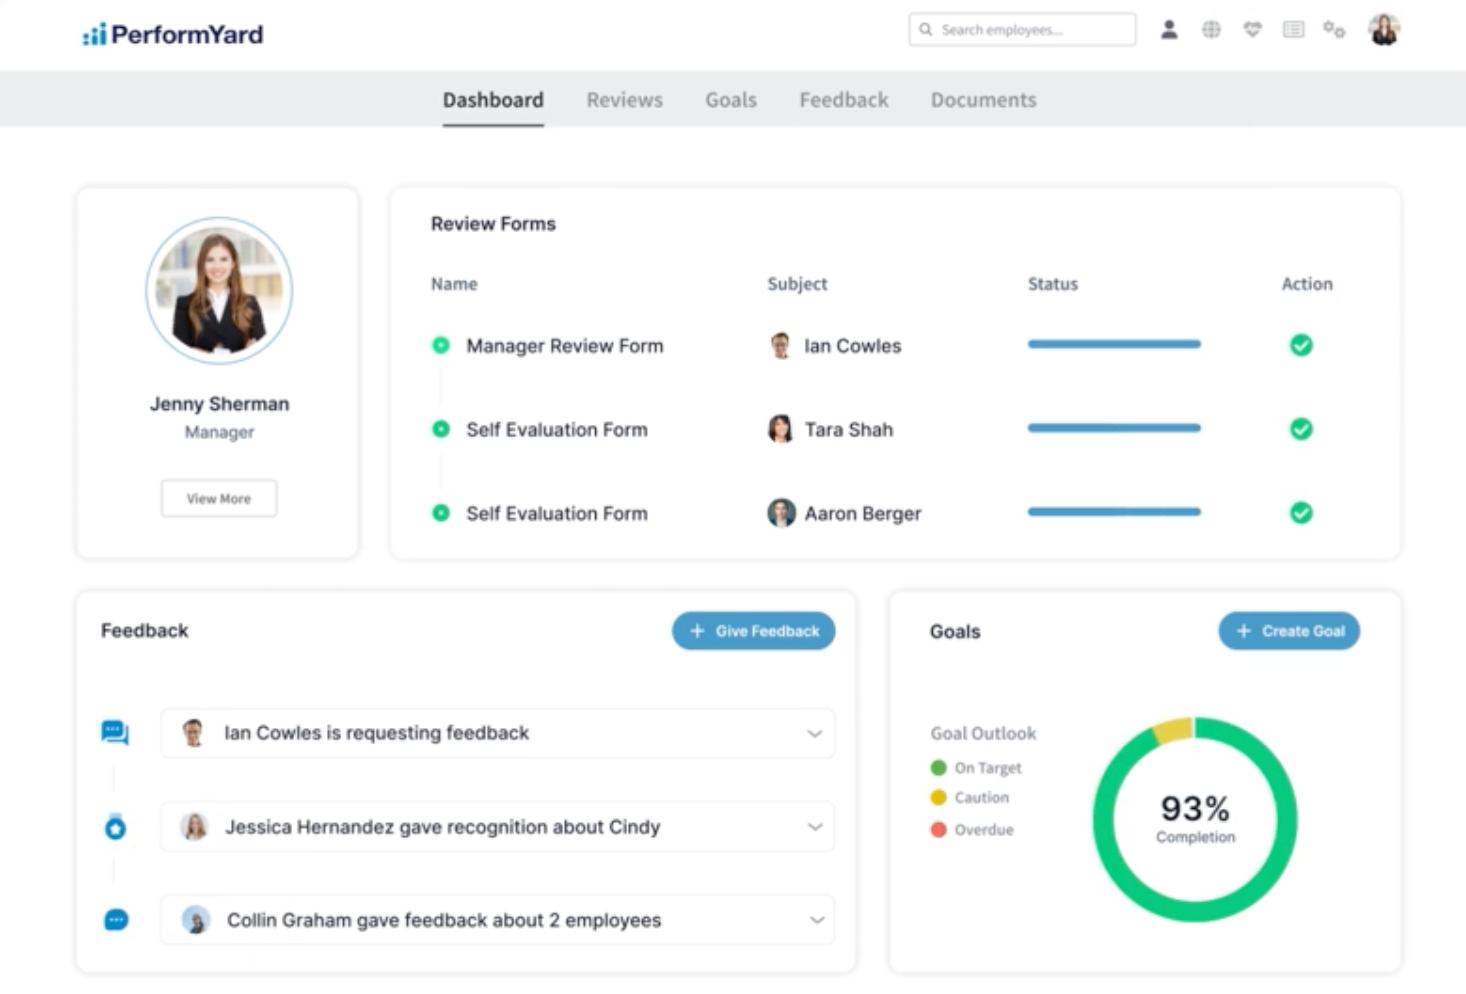Expand Jessica Hernandez recognition entry

coord(813,826)
